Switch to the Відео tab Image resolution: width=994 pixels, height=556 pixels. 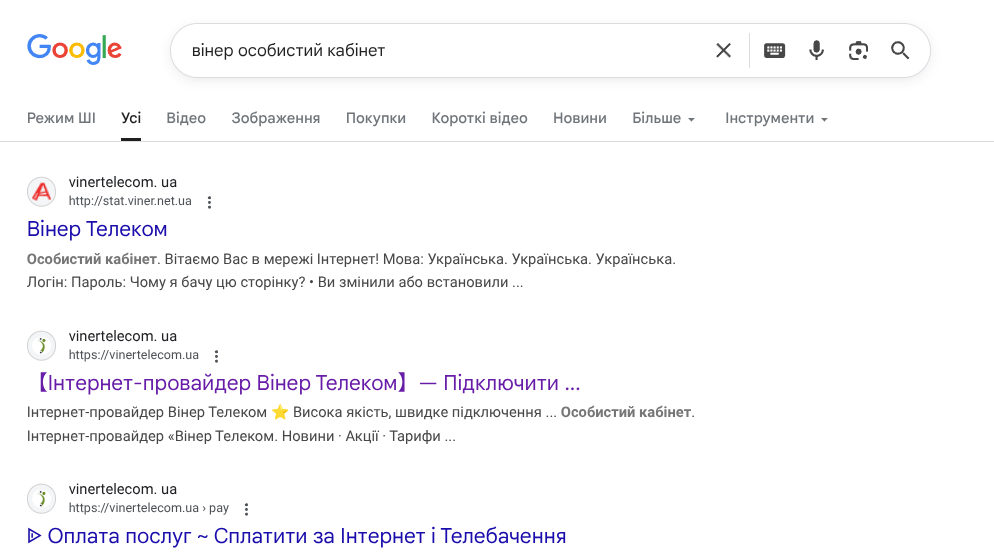coord(186,119)
